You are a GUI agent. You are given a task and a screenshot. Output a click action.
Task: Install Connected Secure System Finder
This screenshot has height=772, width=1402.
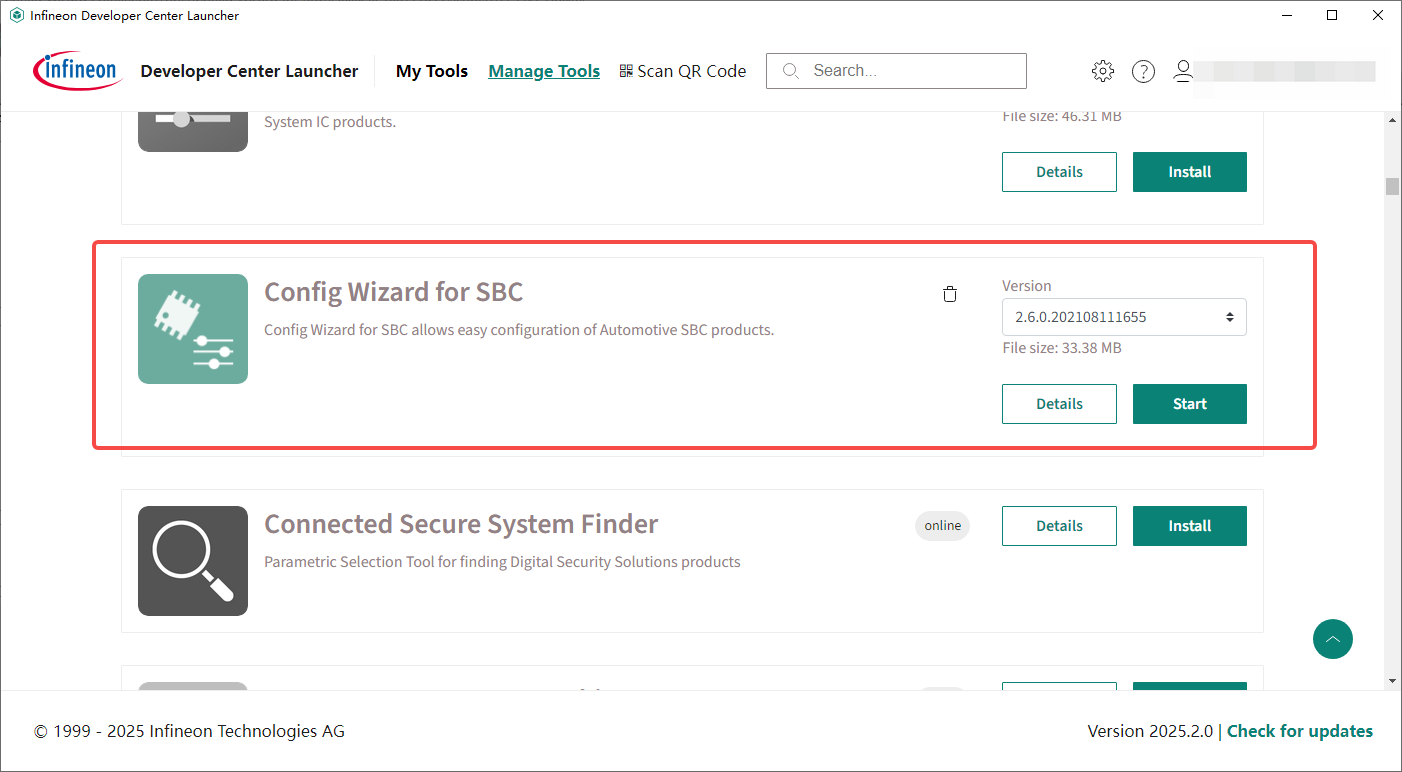(1190, 526)
